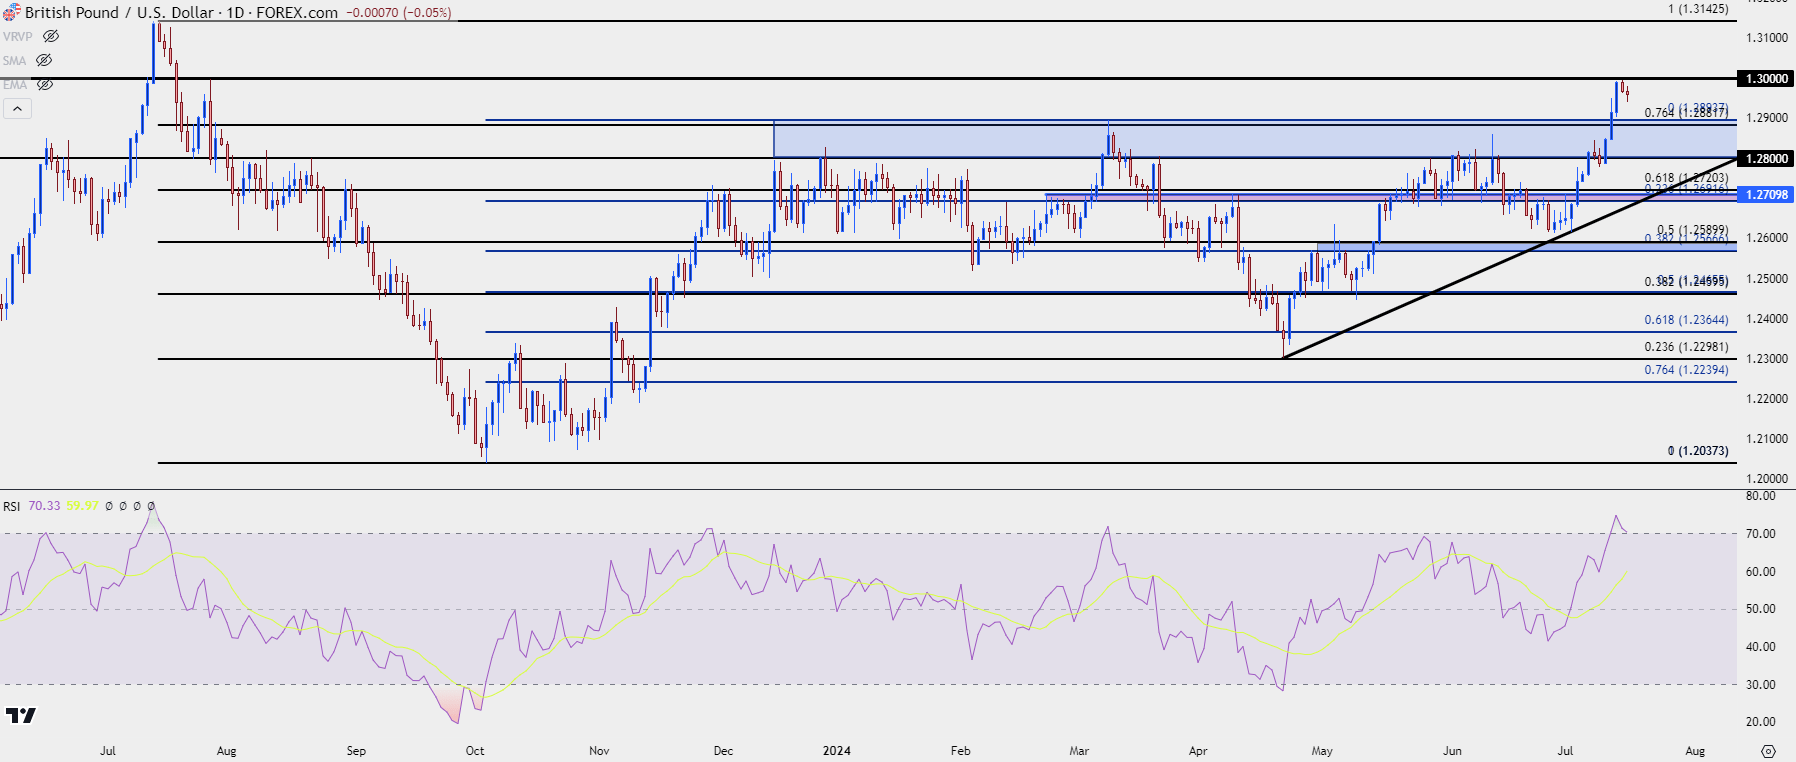
Task: Select the RSI indicator label
Action: point(11,506)
